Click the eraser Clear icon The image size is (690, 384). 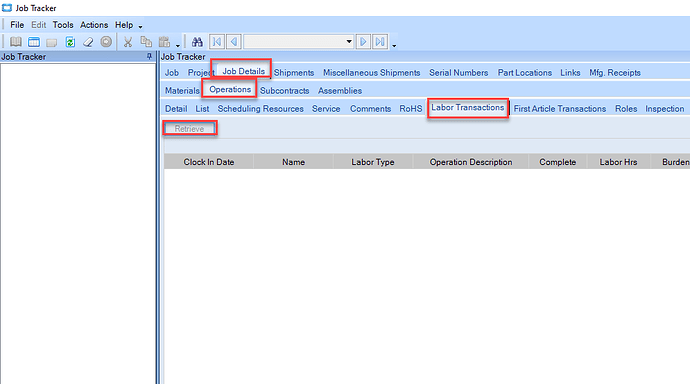pos(88,42)
